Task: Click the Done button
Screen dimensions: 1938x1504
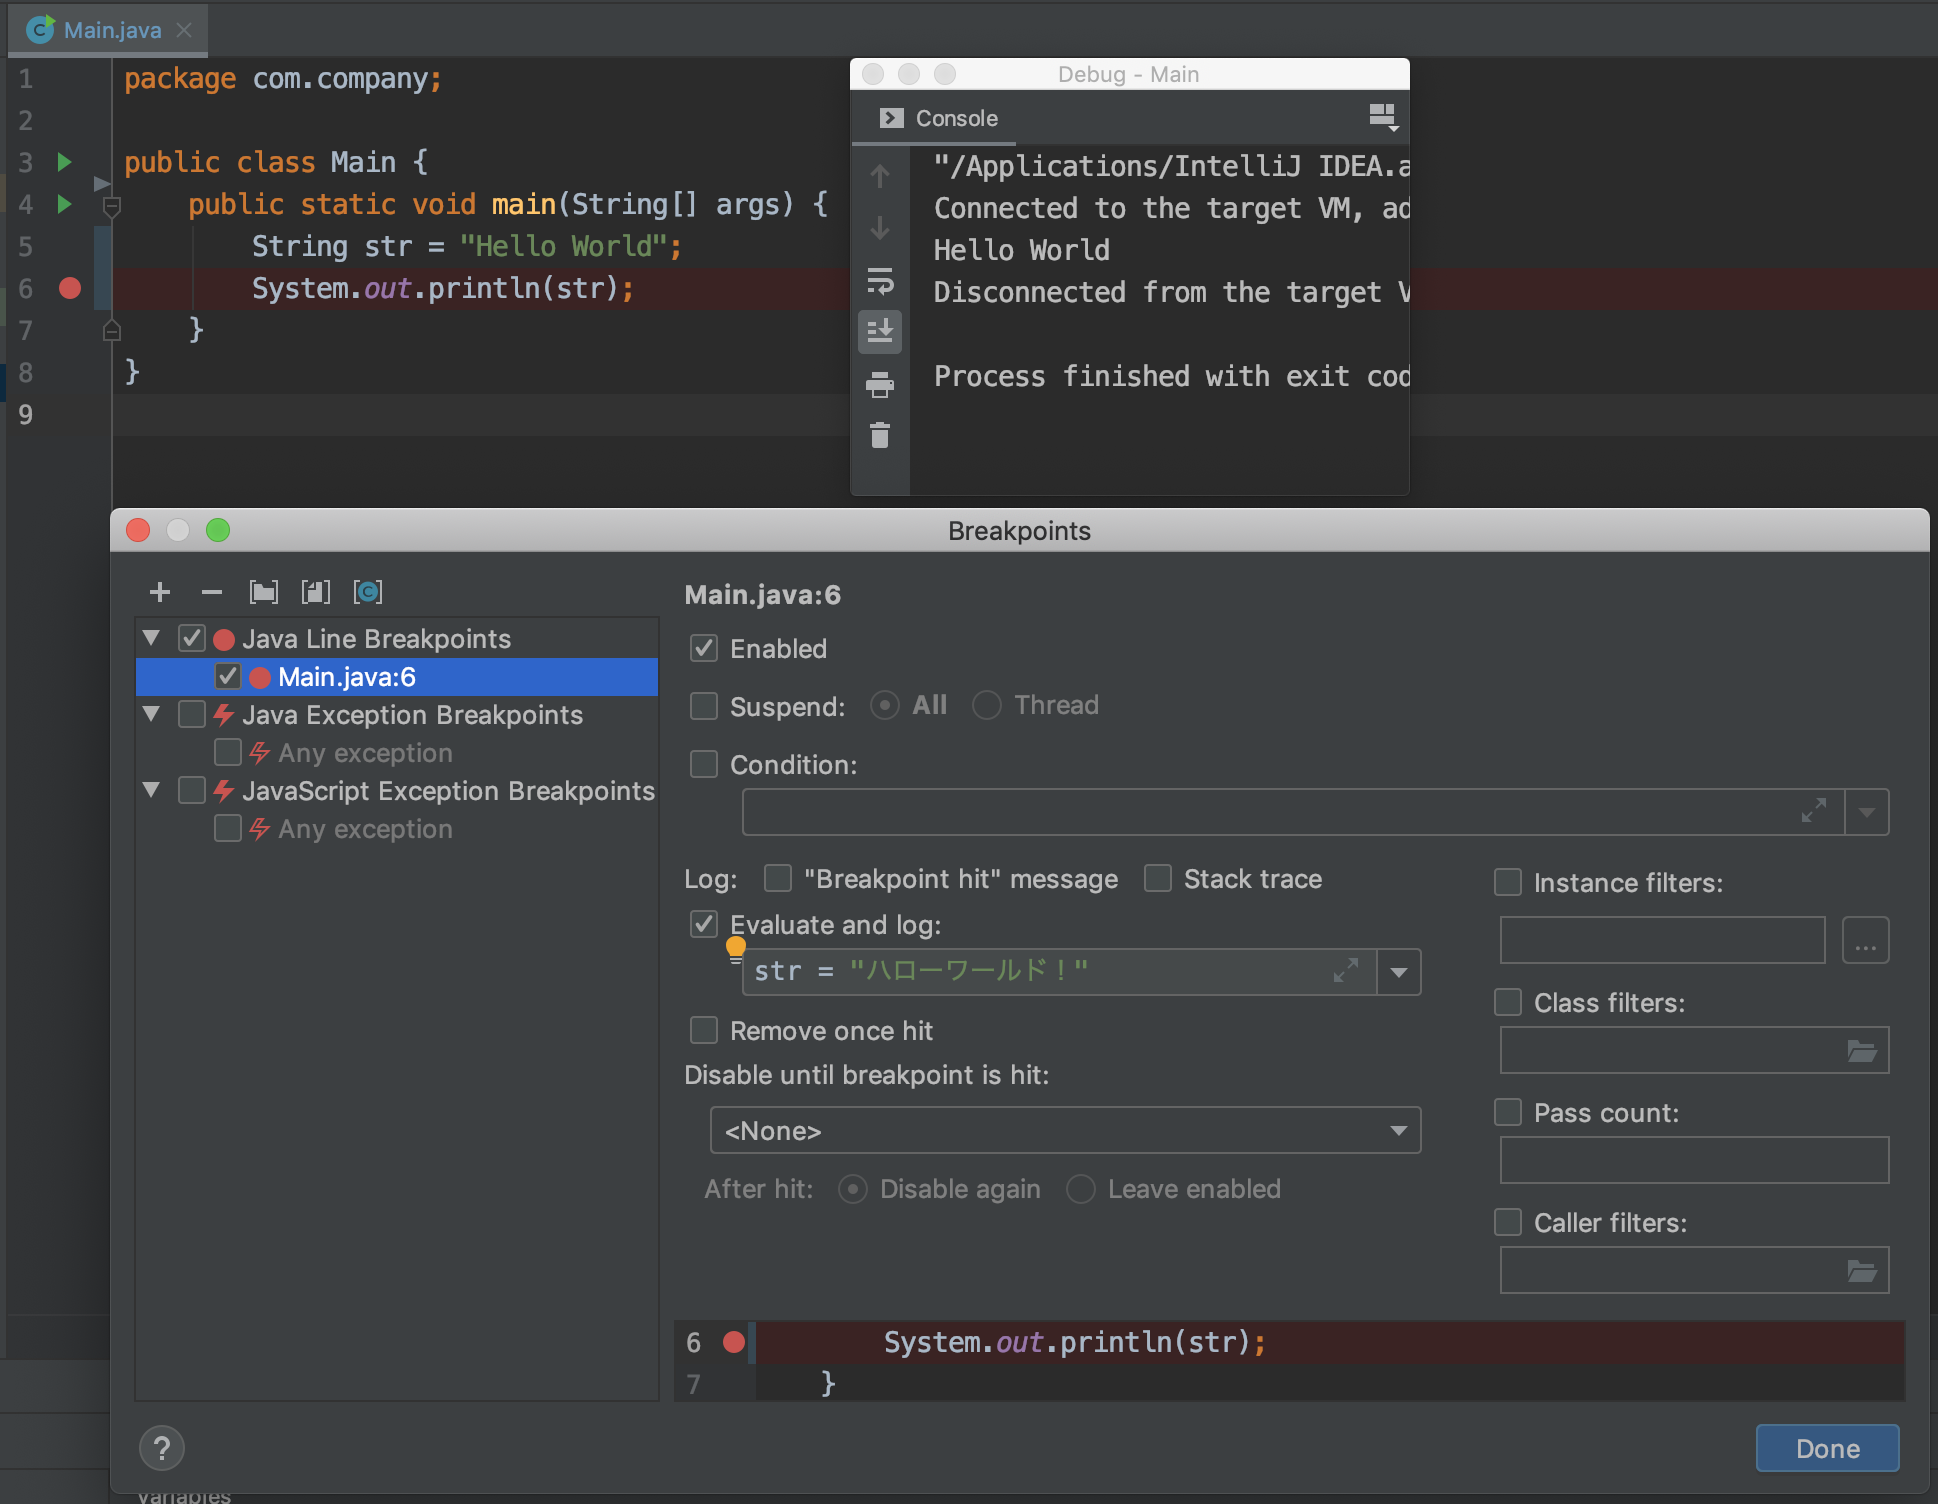Action: [1828, 1448]
